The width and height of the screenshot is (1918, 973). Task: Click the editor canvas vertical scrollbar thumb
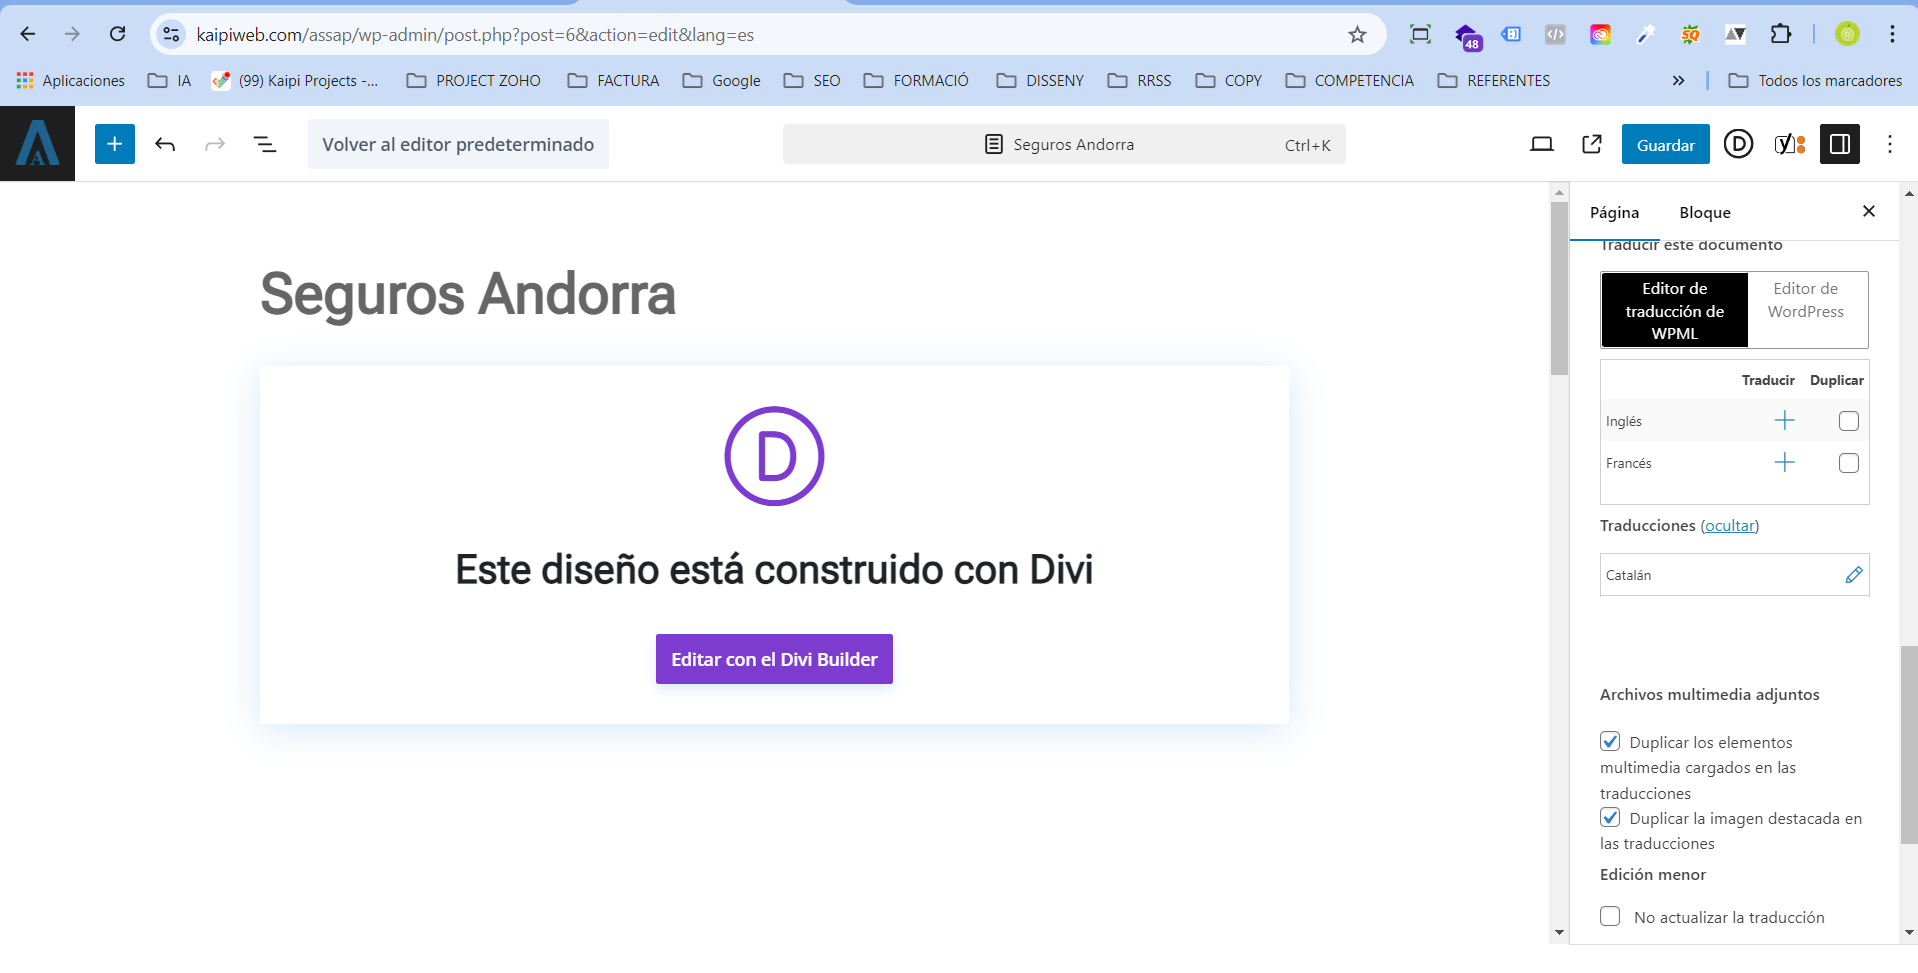[1559, 288]
